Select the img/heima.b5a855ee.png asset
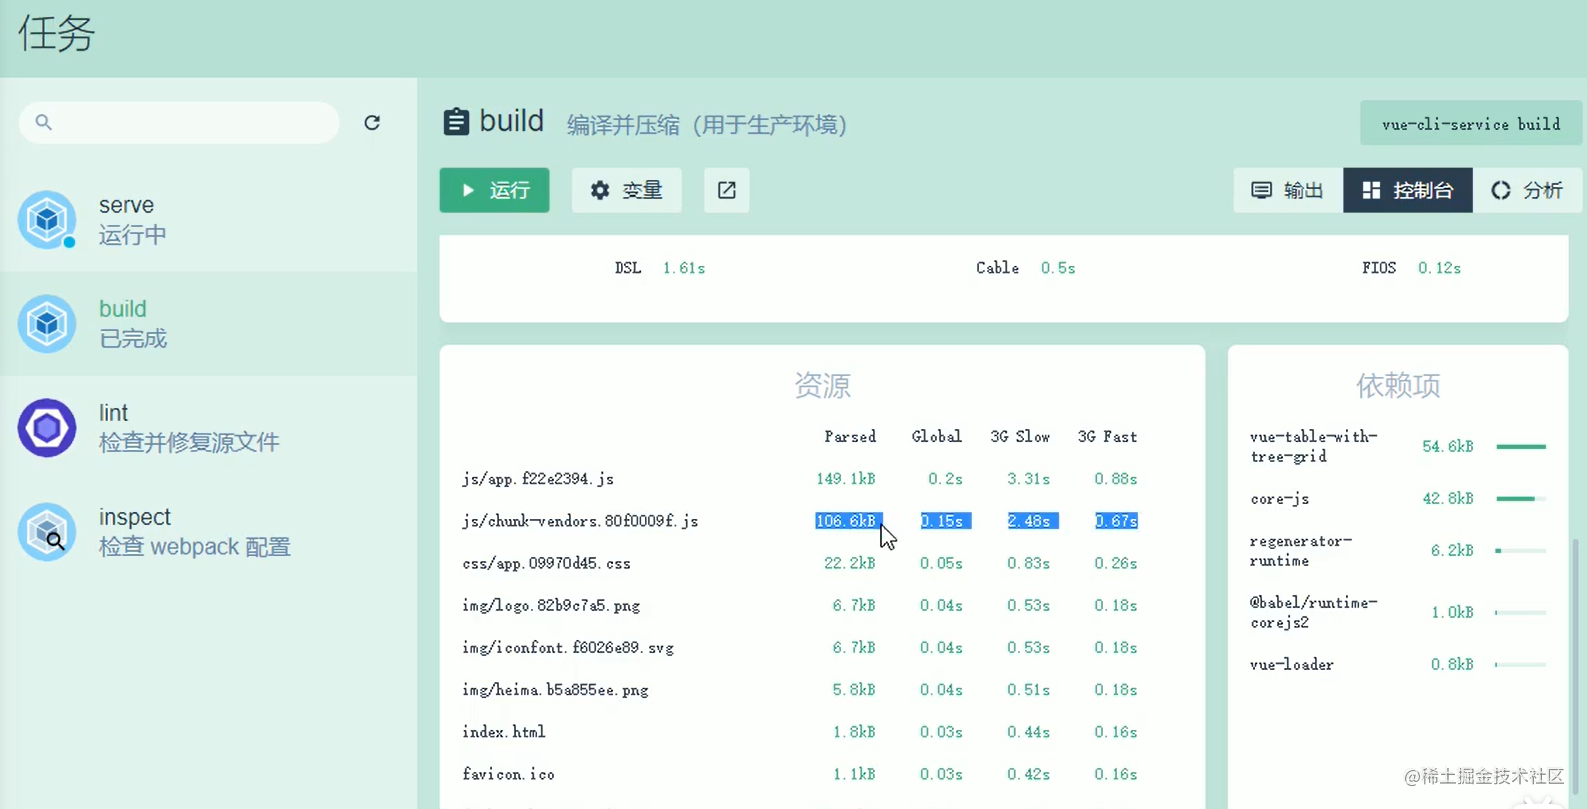This screenshot has width=1587, height=809. coord(555,689)
